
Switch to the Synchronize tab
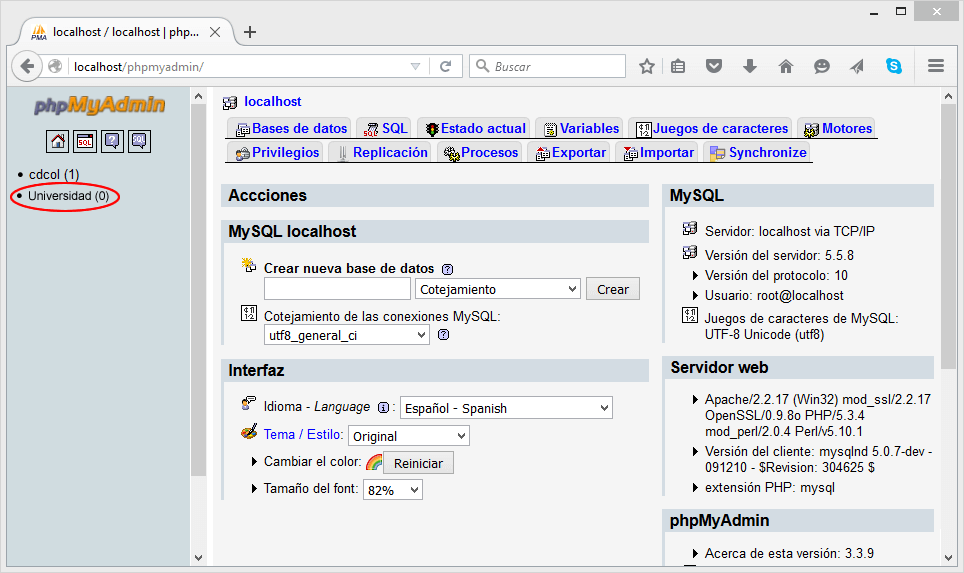point(759,152)
